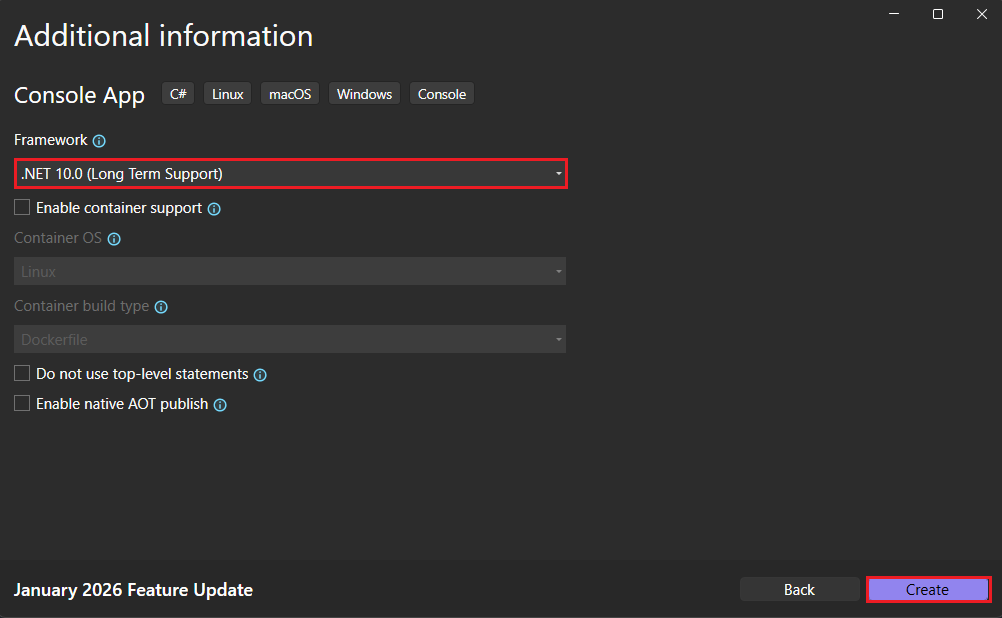
Task: Enable the container support checkbox
Action: tap(21, 207)
